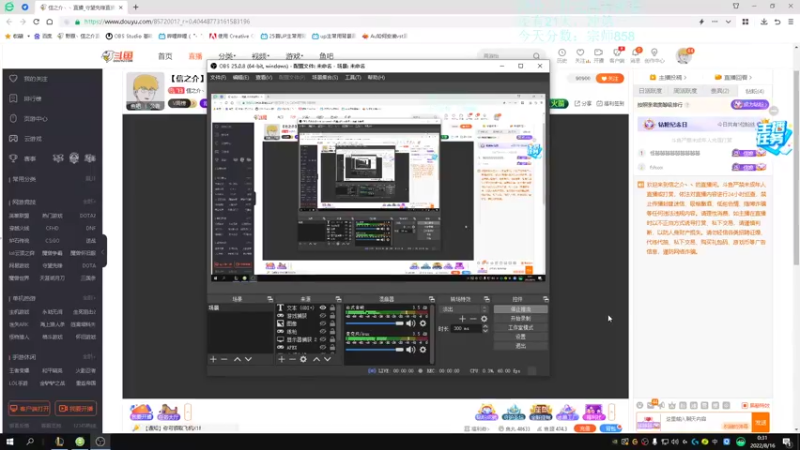Move scene down in Scenes panel
The height and width of the screenshot is (450, 800).
[x=248, y=359]
